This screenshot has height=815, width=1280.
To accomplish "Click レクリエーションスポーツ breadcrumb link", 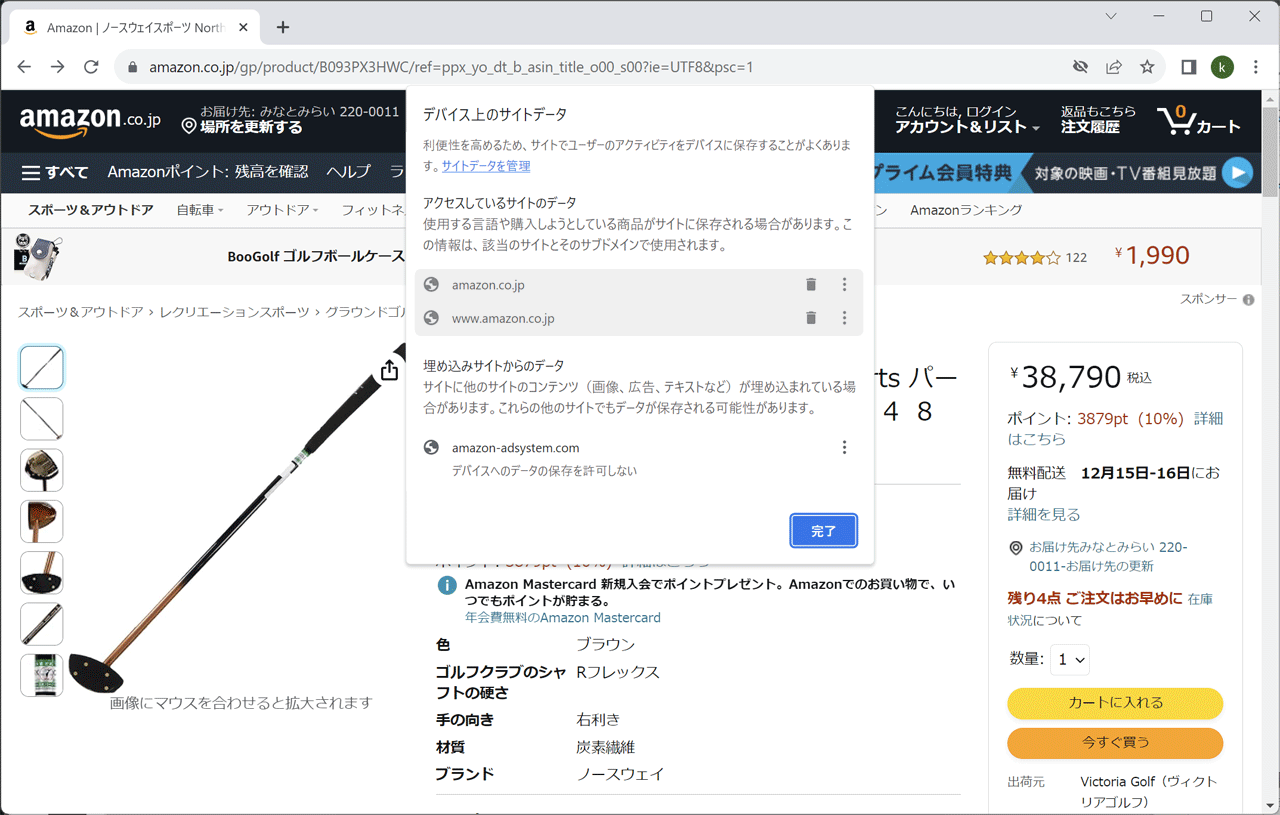I will [235, 312].
